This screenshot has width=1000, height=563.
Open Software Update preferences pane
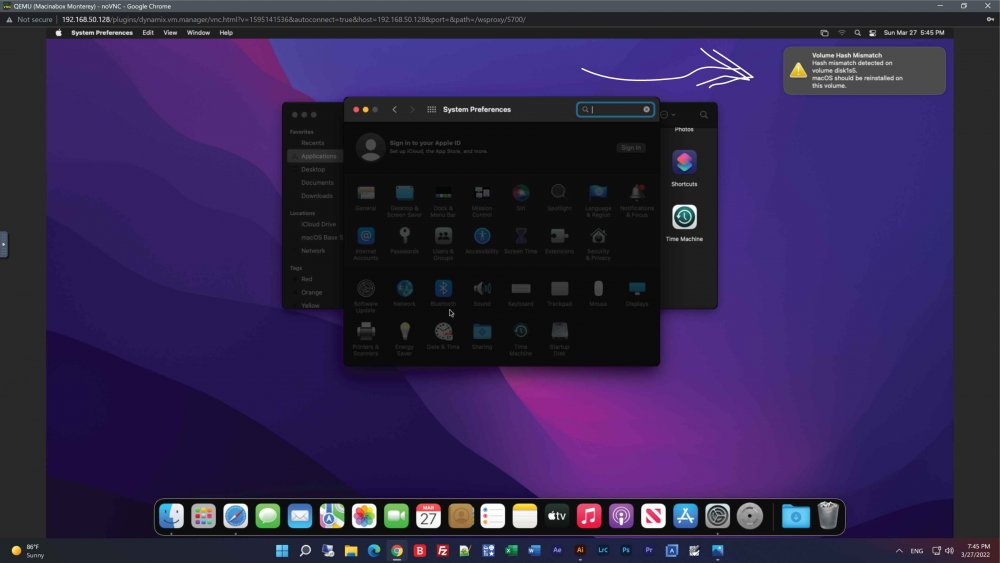point(365,296)
